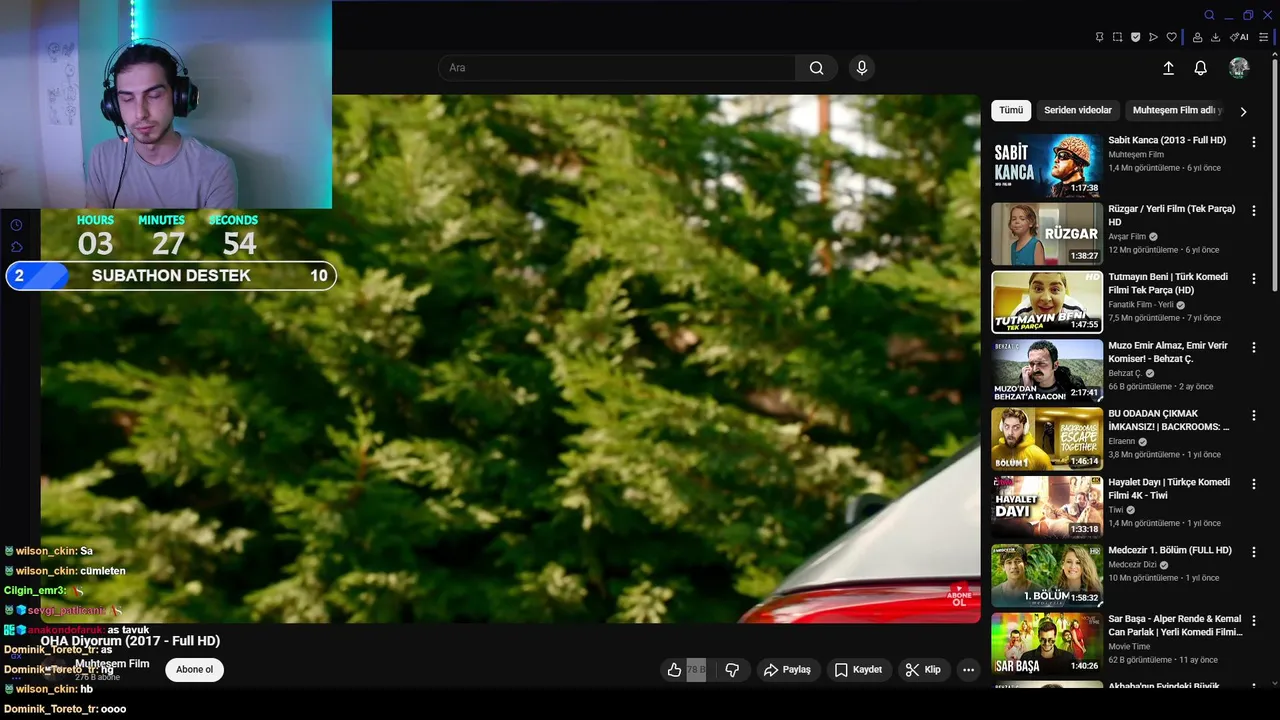1280x720 pixels.
Task: Open Avşar Film channel link
Action: pos(1127,237)
